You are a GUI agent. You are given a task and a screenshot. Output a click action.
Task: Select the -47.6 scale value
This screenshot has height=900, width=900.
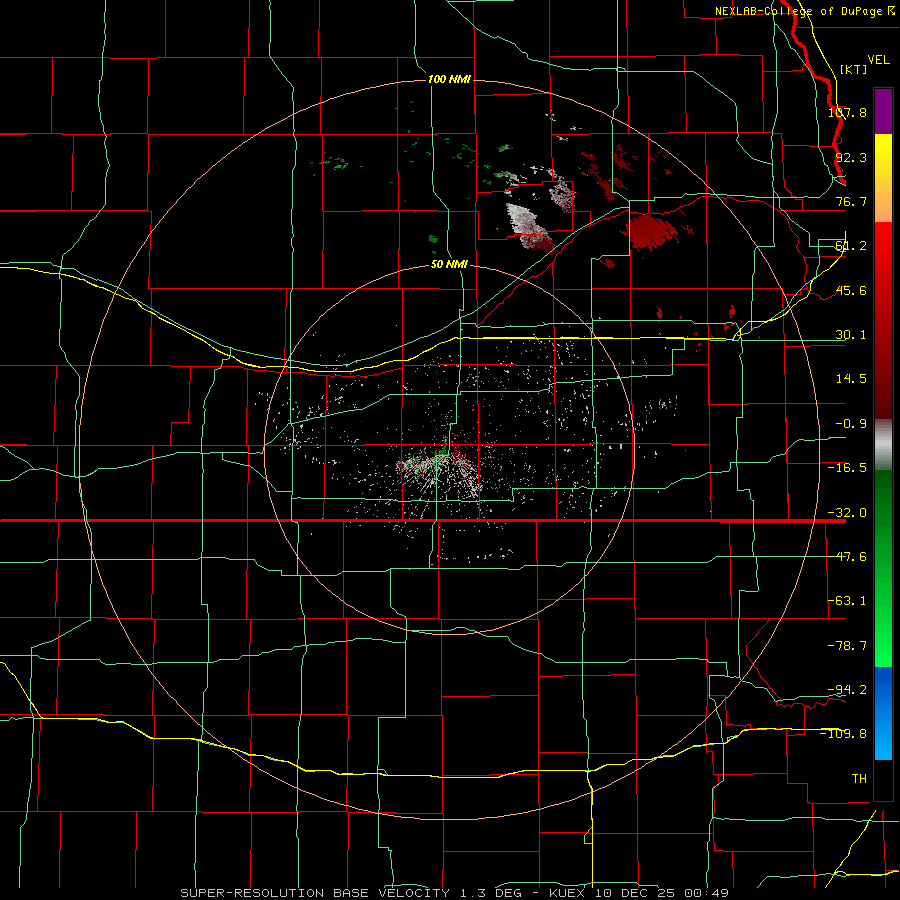[x=847, y=557]
